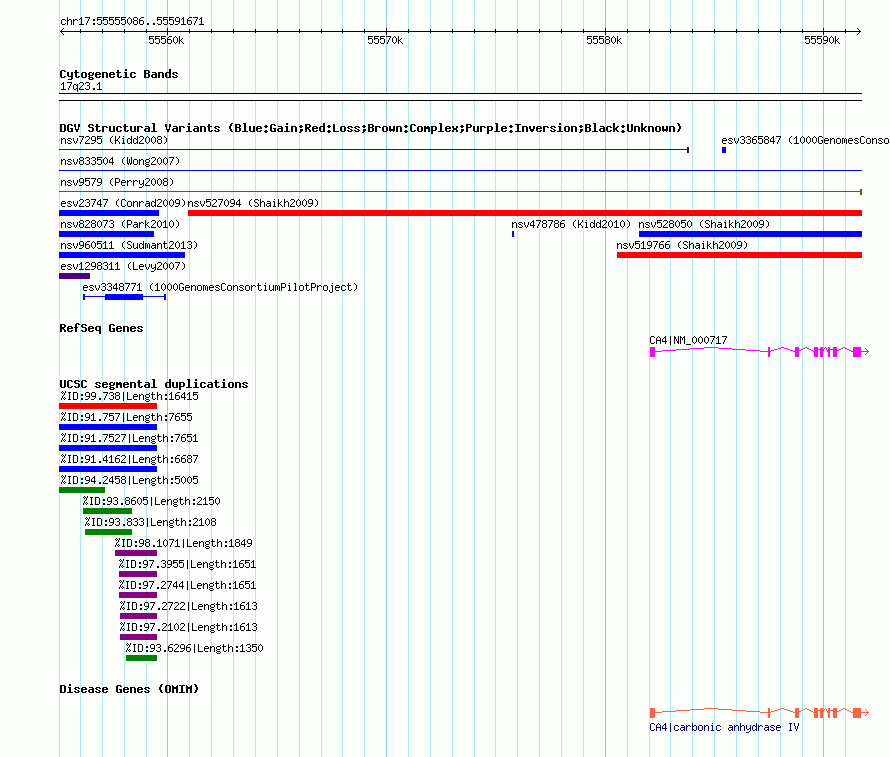Select the esv3365847 variant label
This screenshot has width=890, height=757.
point(805,140)
